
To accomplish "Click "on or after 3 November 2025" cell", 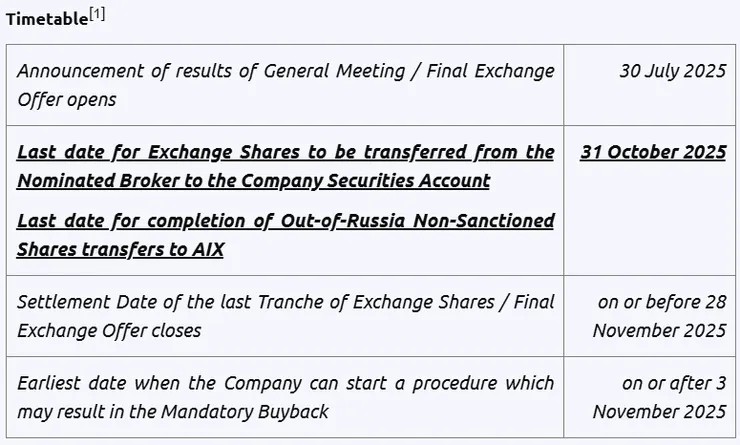I will pos(660,397).
